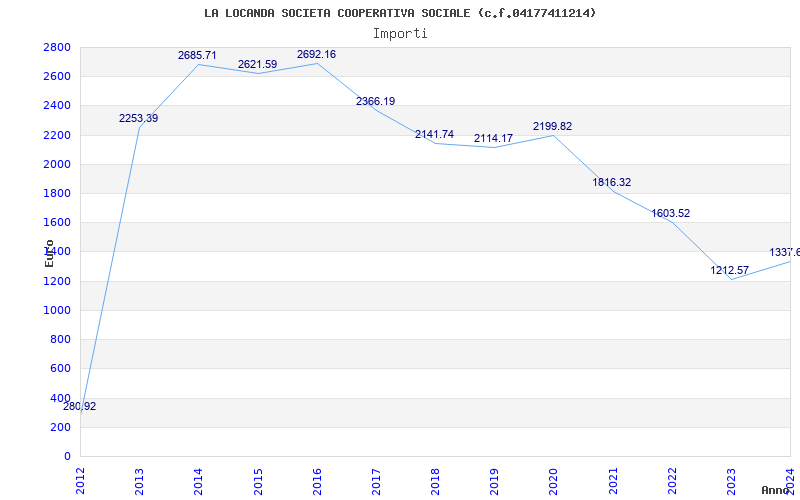800x500 pixels.
Task: Click x-axis year label 2018
Action: click(x=435, y=481)
